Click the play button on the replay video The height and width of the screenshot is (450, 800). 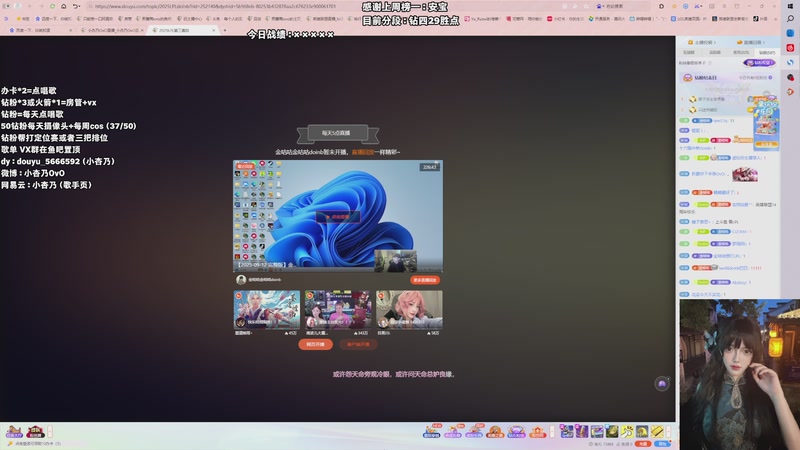tap(338, 217)
